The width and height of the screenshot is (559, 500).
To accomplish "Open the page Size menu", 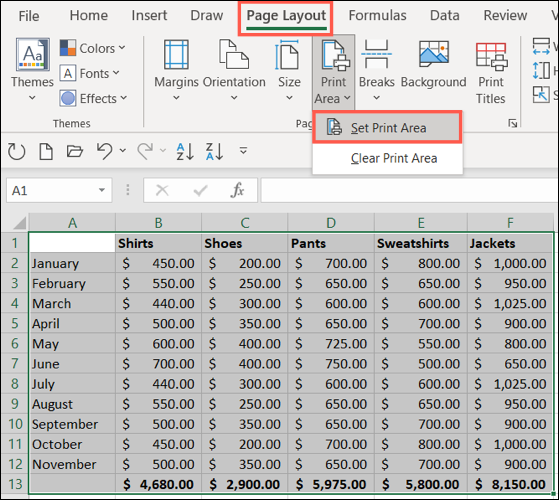I will point(289,69).
